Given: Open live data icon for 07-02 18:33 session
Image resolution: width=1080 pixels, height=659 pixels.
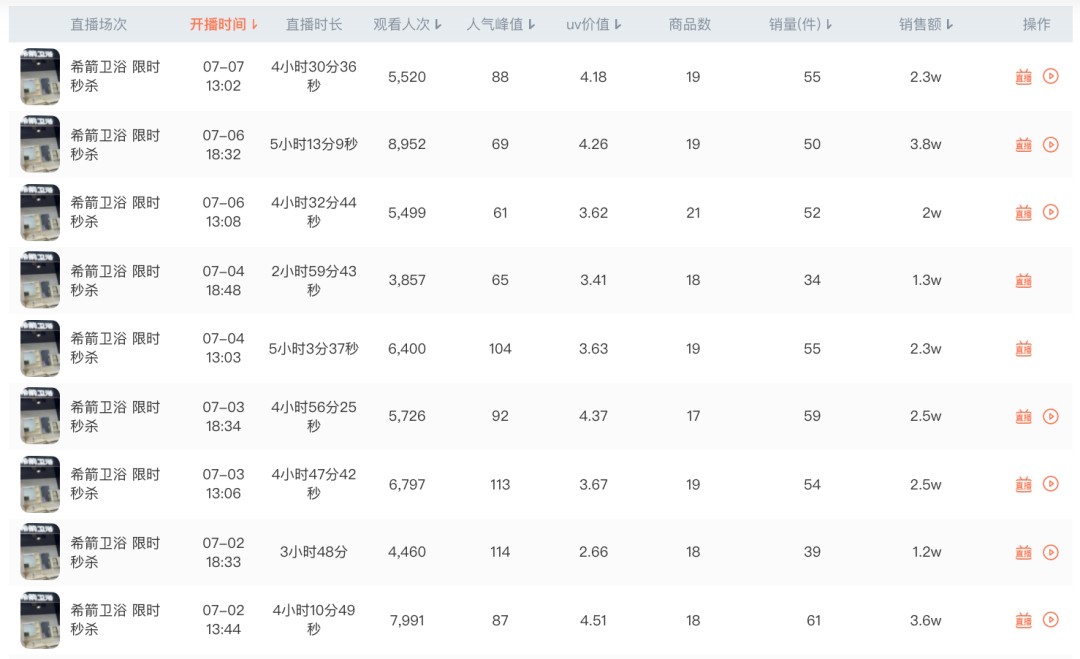Looking at the screenshot, I should [x=1024, y=552].
